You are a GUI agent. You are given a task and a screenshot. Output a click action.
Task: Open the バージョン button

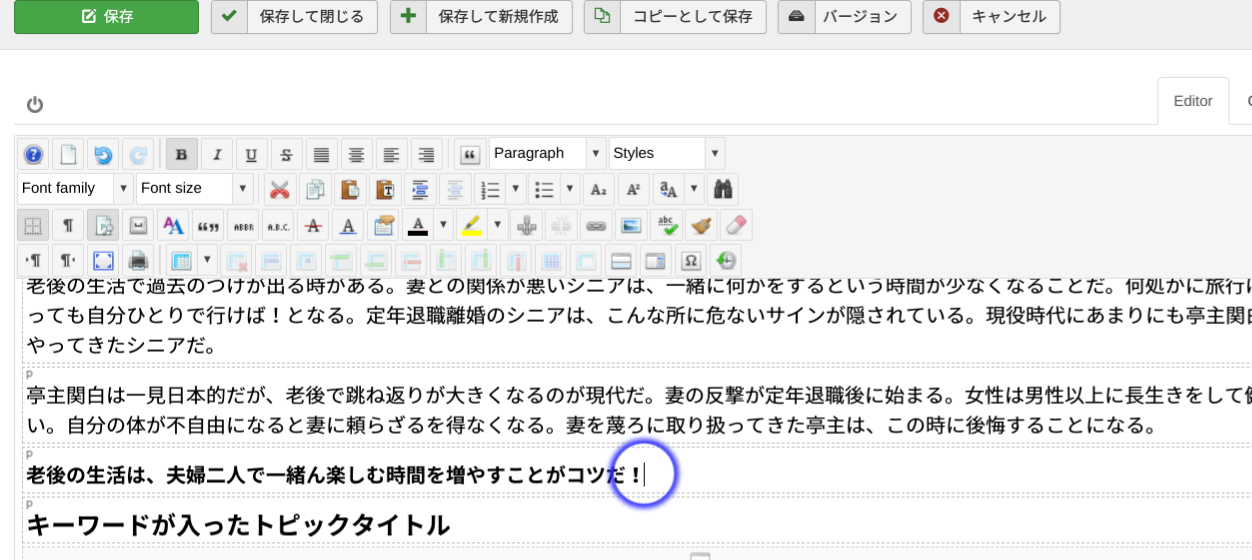845,16
